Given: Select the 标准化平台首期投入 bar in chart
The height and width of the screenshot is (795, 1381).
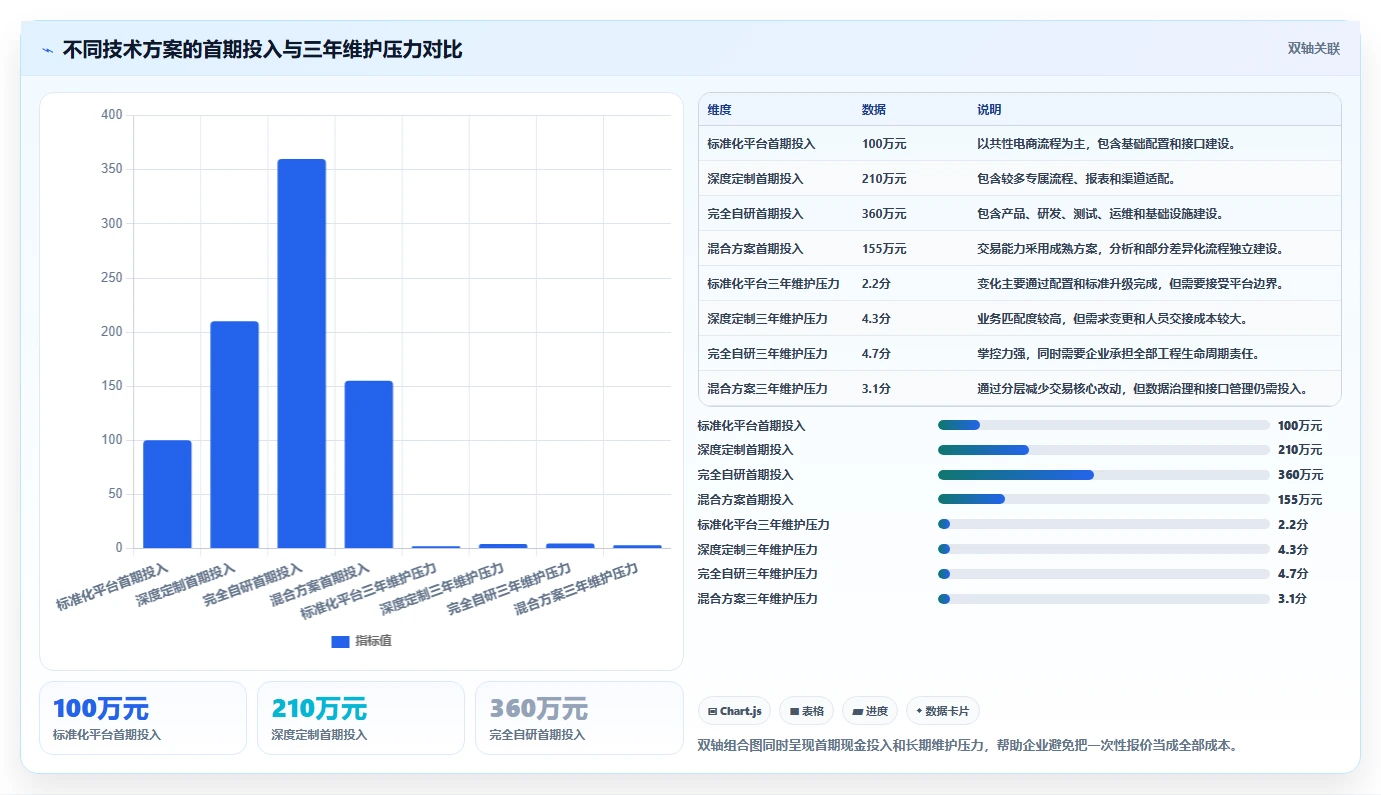Looking at the screenshot, I should tap(167, 494).
